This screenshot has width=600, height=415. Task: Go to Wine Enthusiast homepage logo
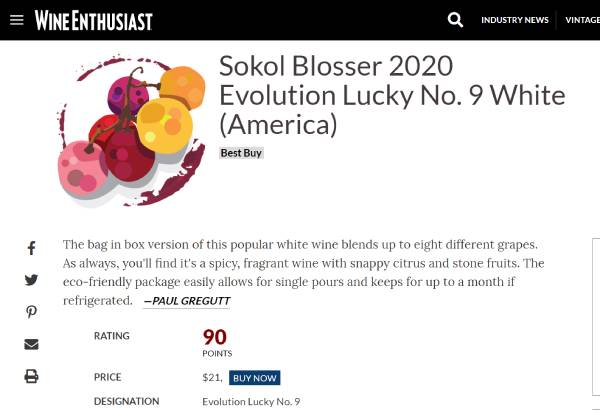pos(94,20)
